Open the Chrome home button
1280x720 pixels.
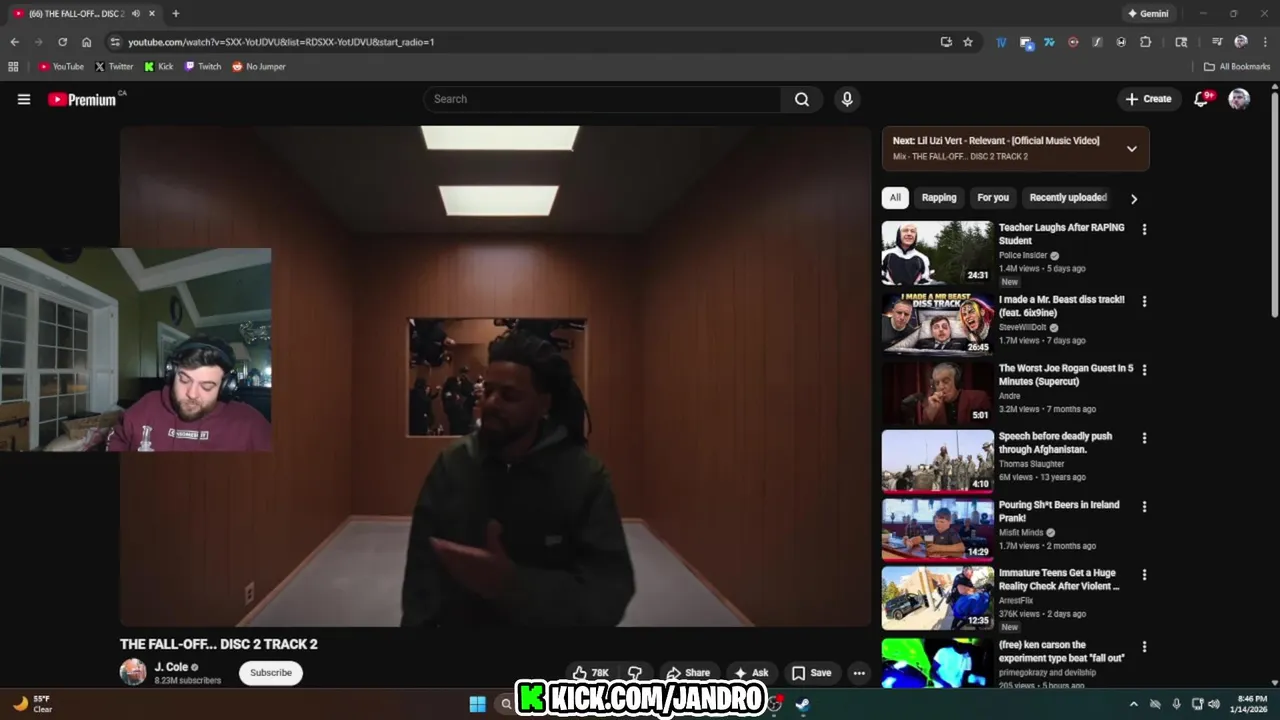(87, 42)
